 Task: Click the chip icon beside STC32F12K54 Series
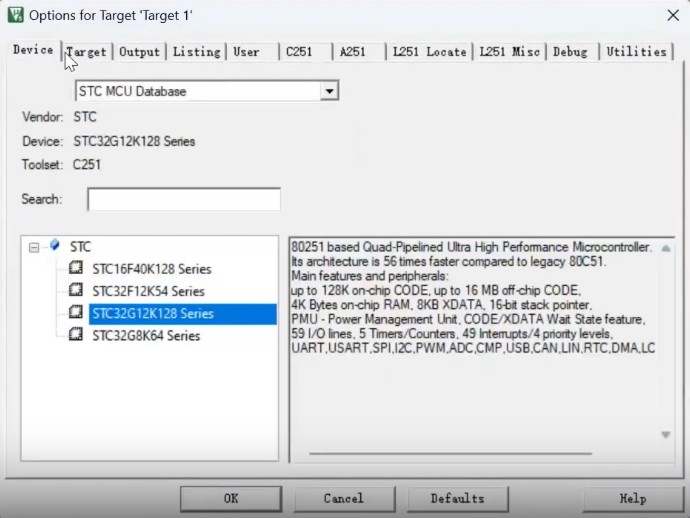tap(76, 291)
